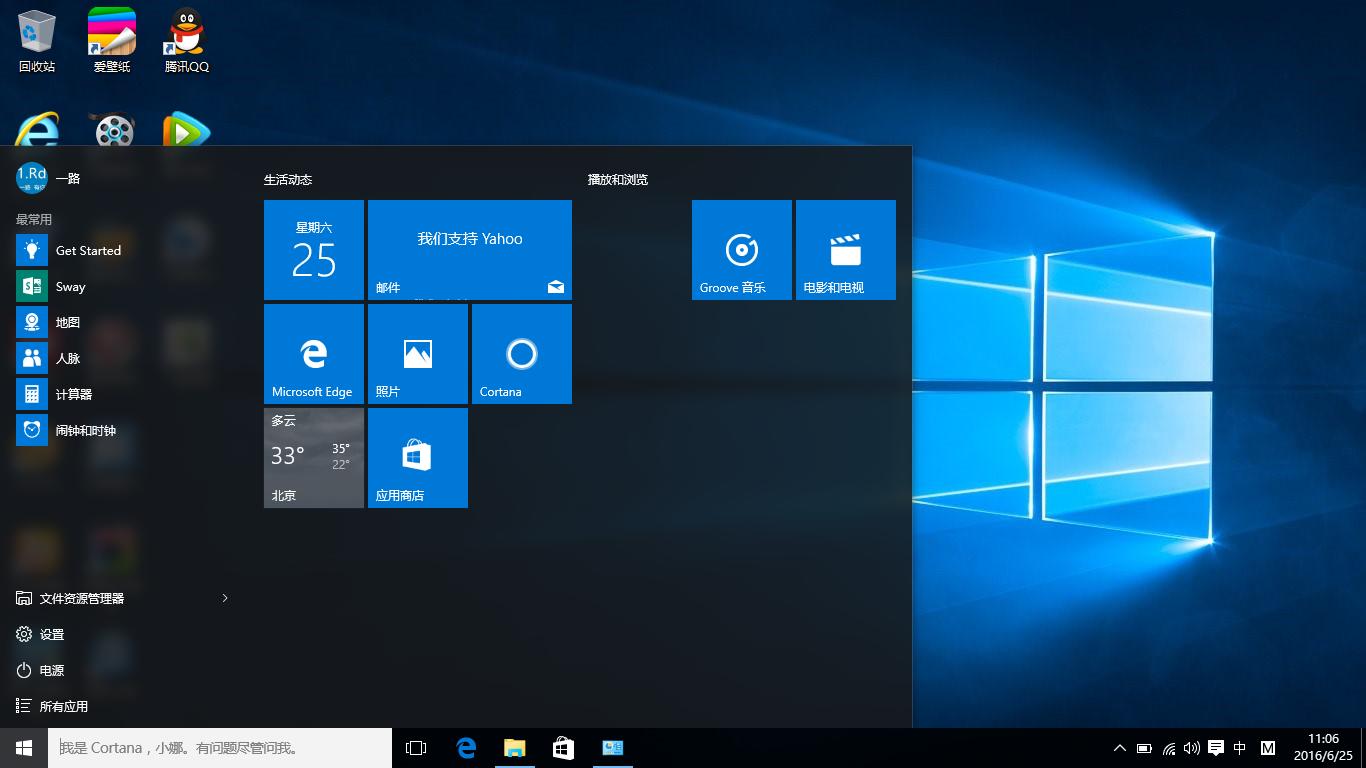Open 地图 from the most used list
Viewport: 1366px width, 768px height.
coord(66,322)
